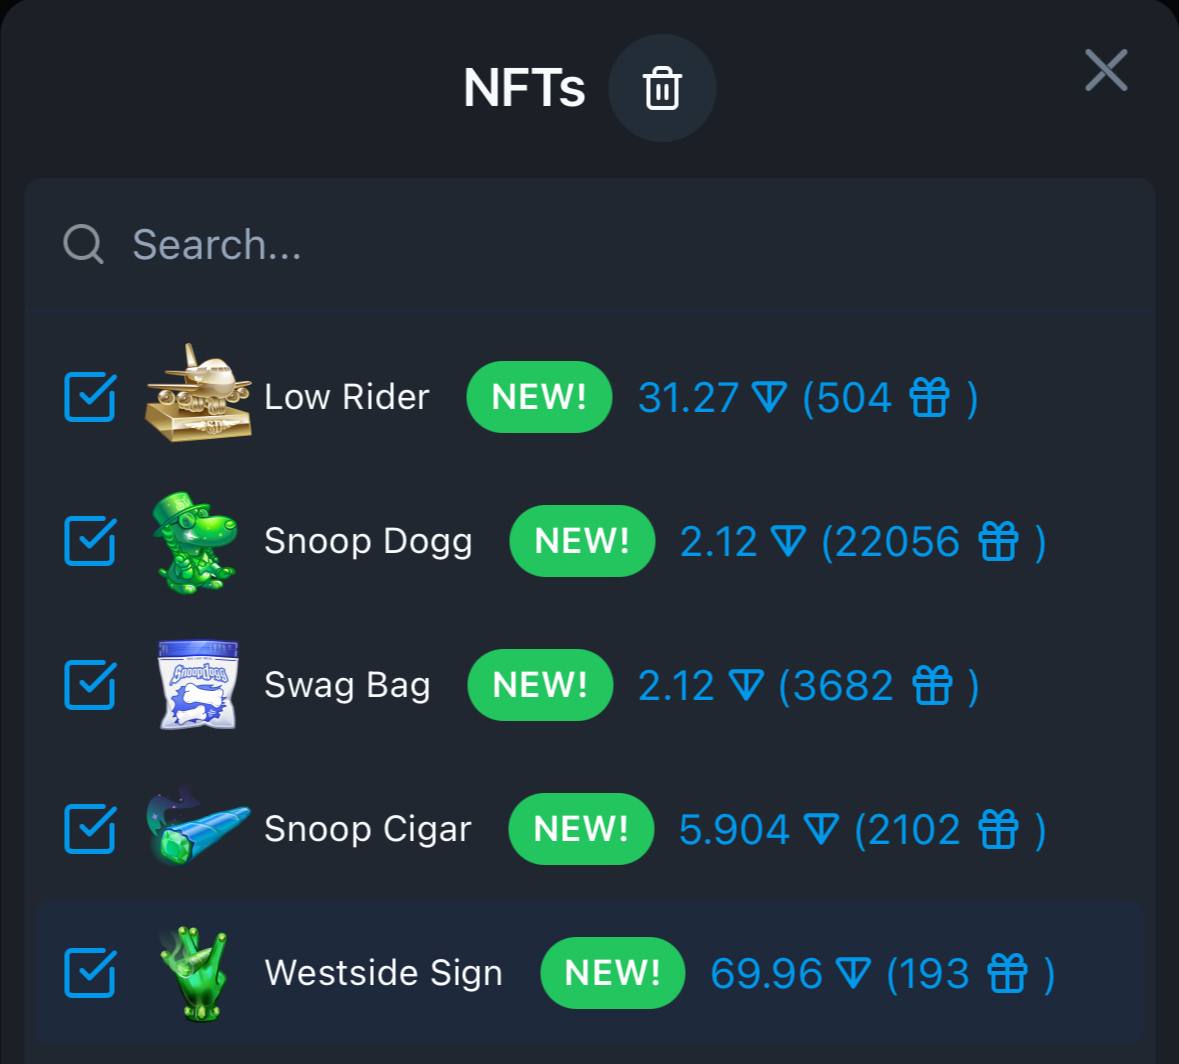Click the golden airplane Low Rider image
Image resolution: width=1179 pixels, height=1064 pixels.
[199, 393]
